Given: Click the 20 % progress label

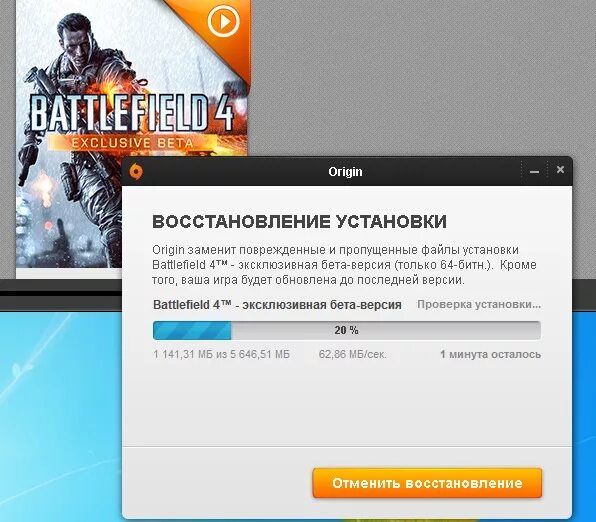Looking at the screenshot, I should [x=346, y=330].
